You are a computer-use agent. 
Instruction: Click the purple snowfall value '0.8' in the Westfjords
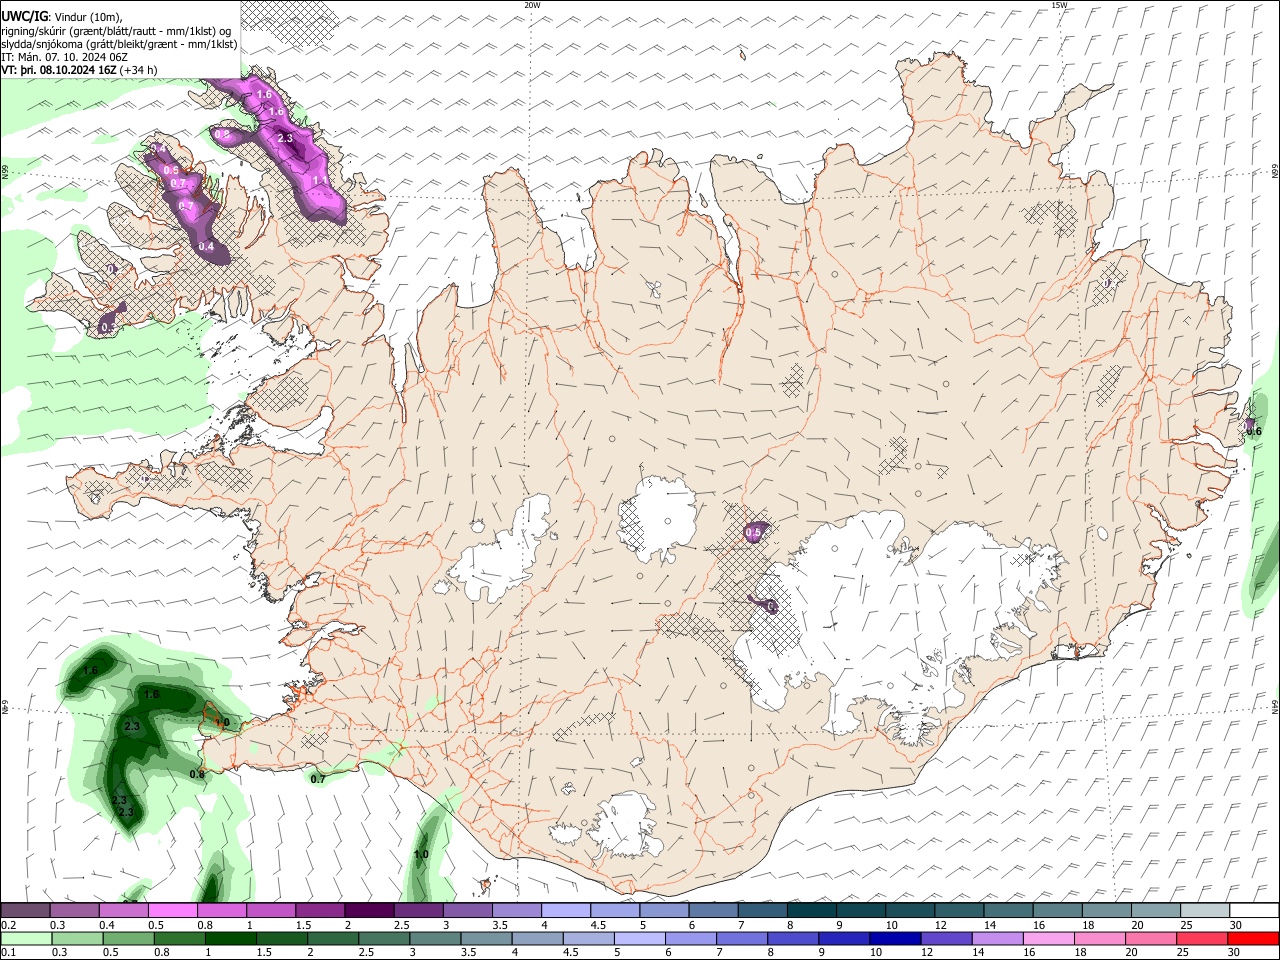click(222, 134)
